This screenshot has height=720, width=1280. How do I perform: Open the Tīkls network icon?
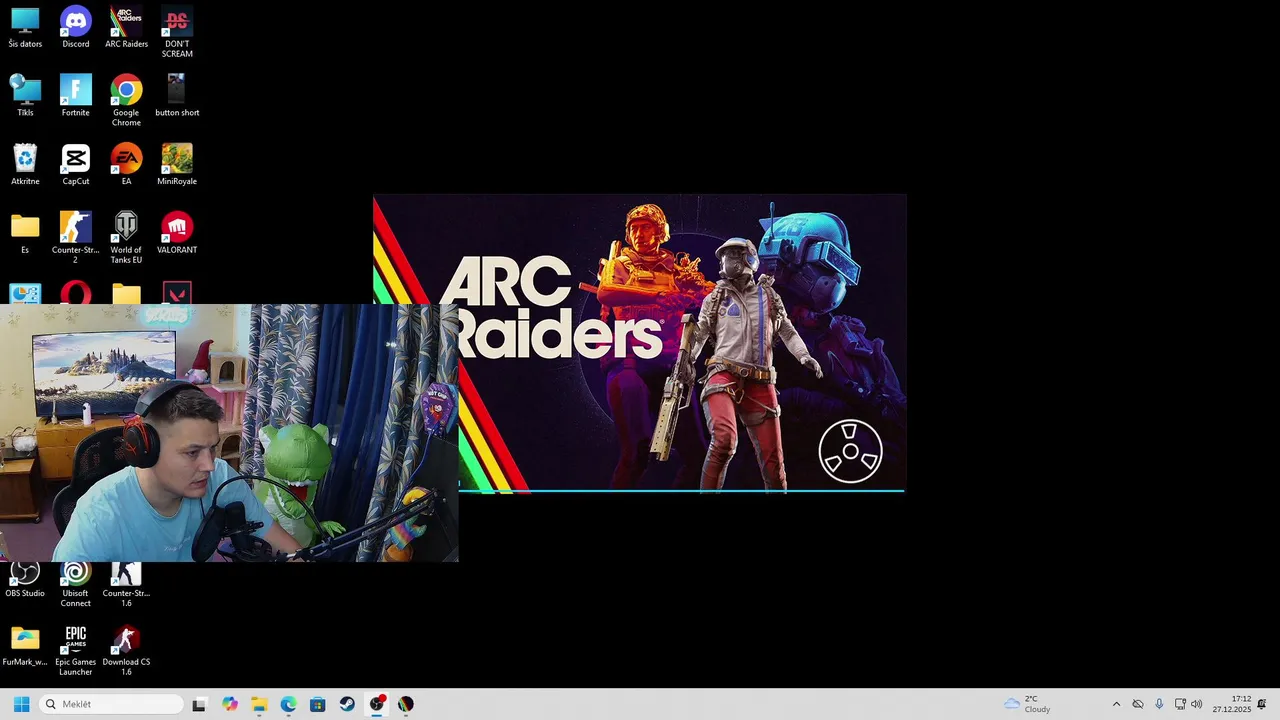pyautogui.click(x=25, y=96)
